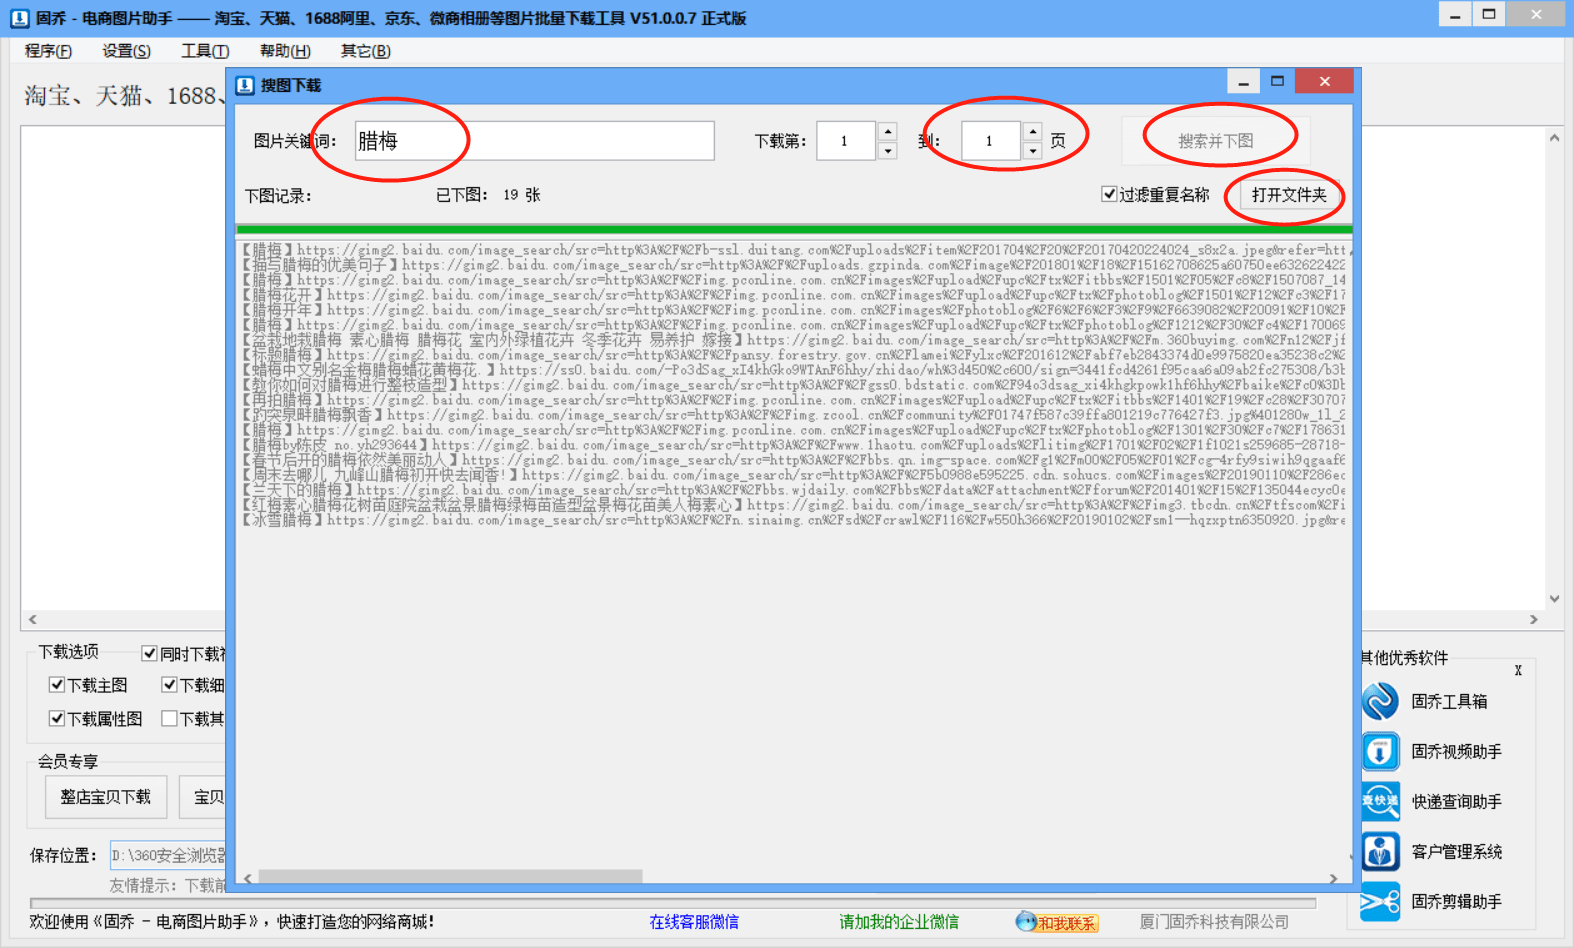
Task: Select the 再拍腊梅 log entry
Action: (794, 400)
